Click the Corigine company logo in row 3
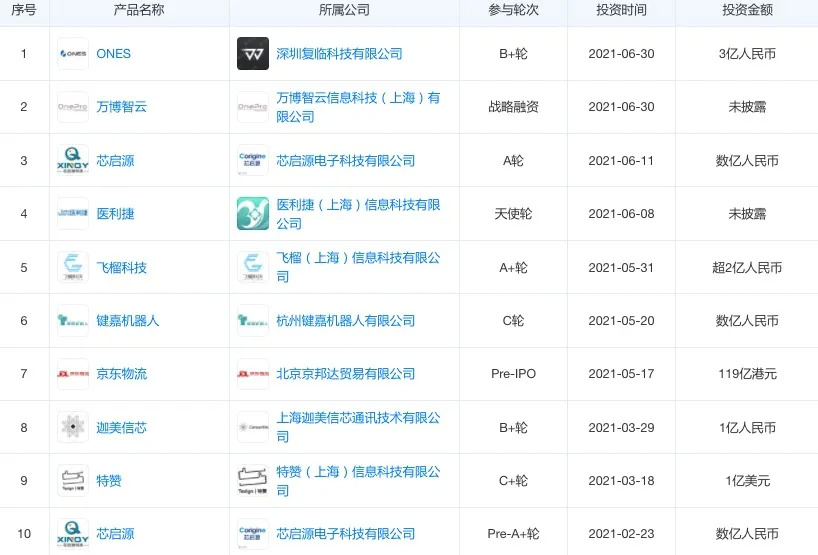Screen dimensions: 818x555 (253, 160)
